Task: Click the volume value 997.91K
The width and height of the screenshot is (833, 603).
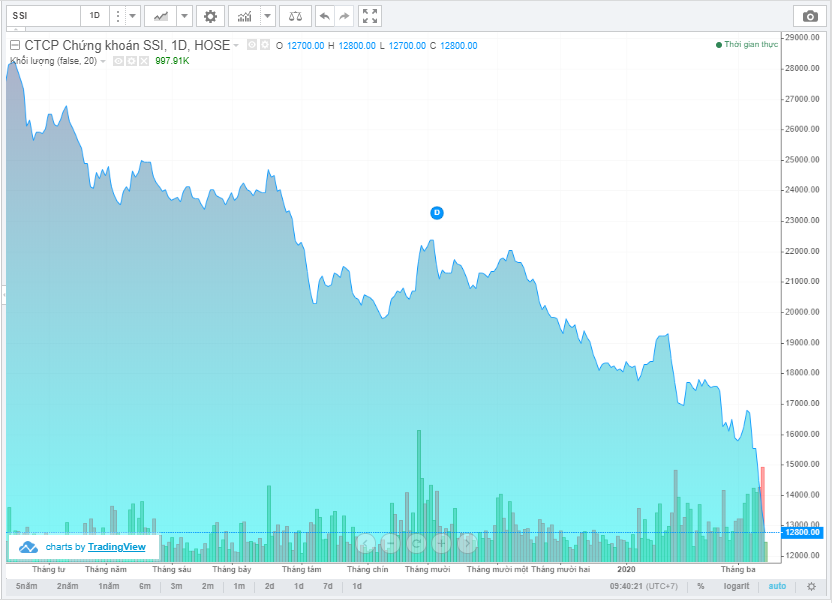Action: (172, 61)
